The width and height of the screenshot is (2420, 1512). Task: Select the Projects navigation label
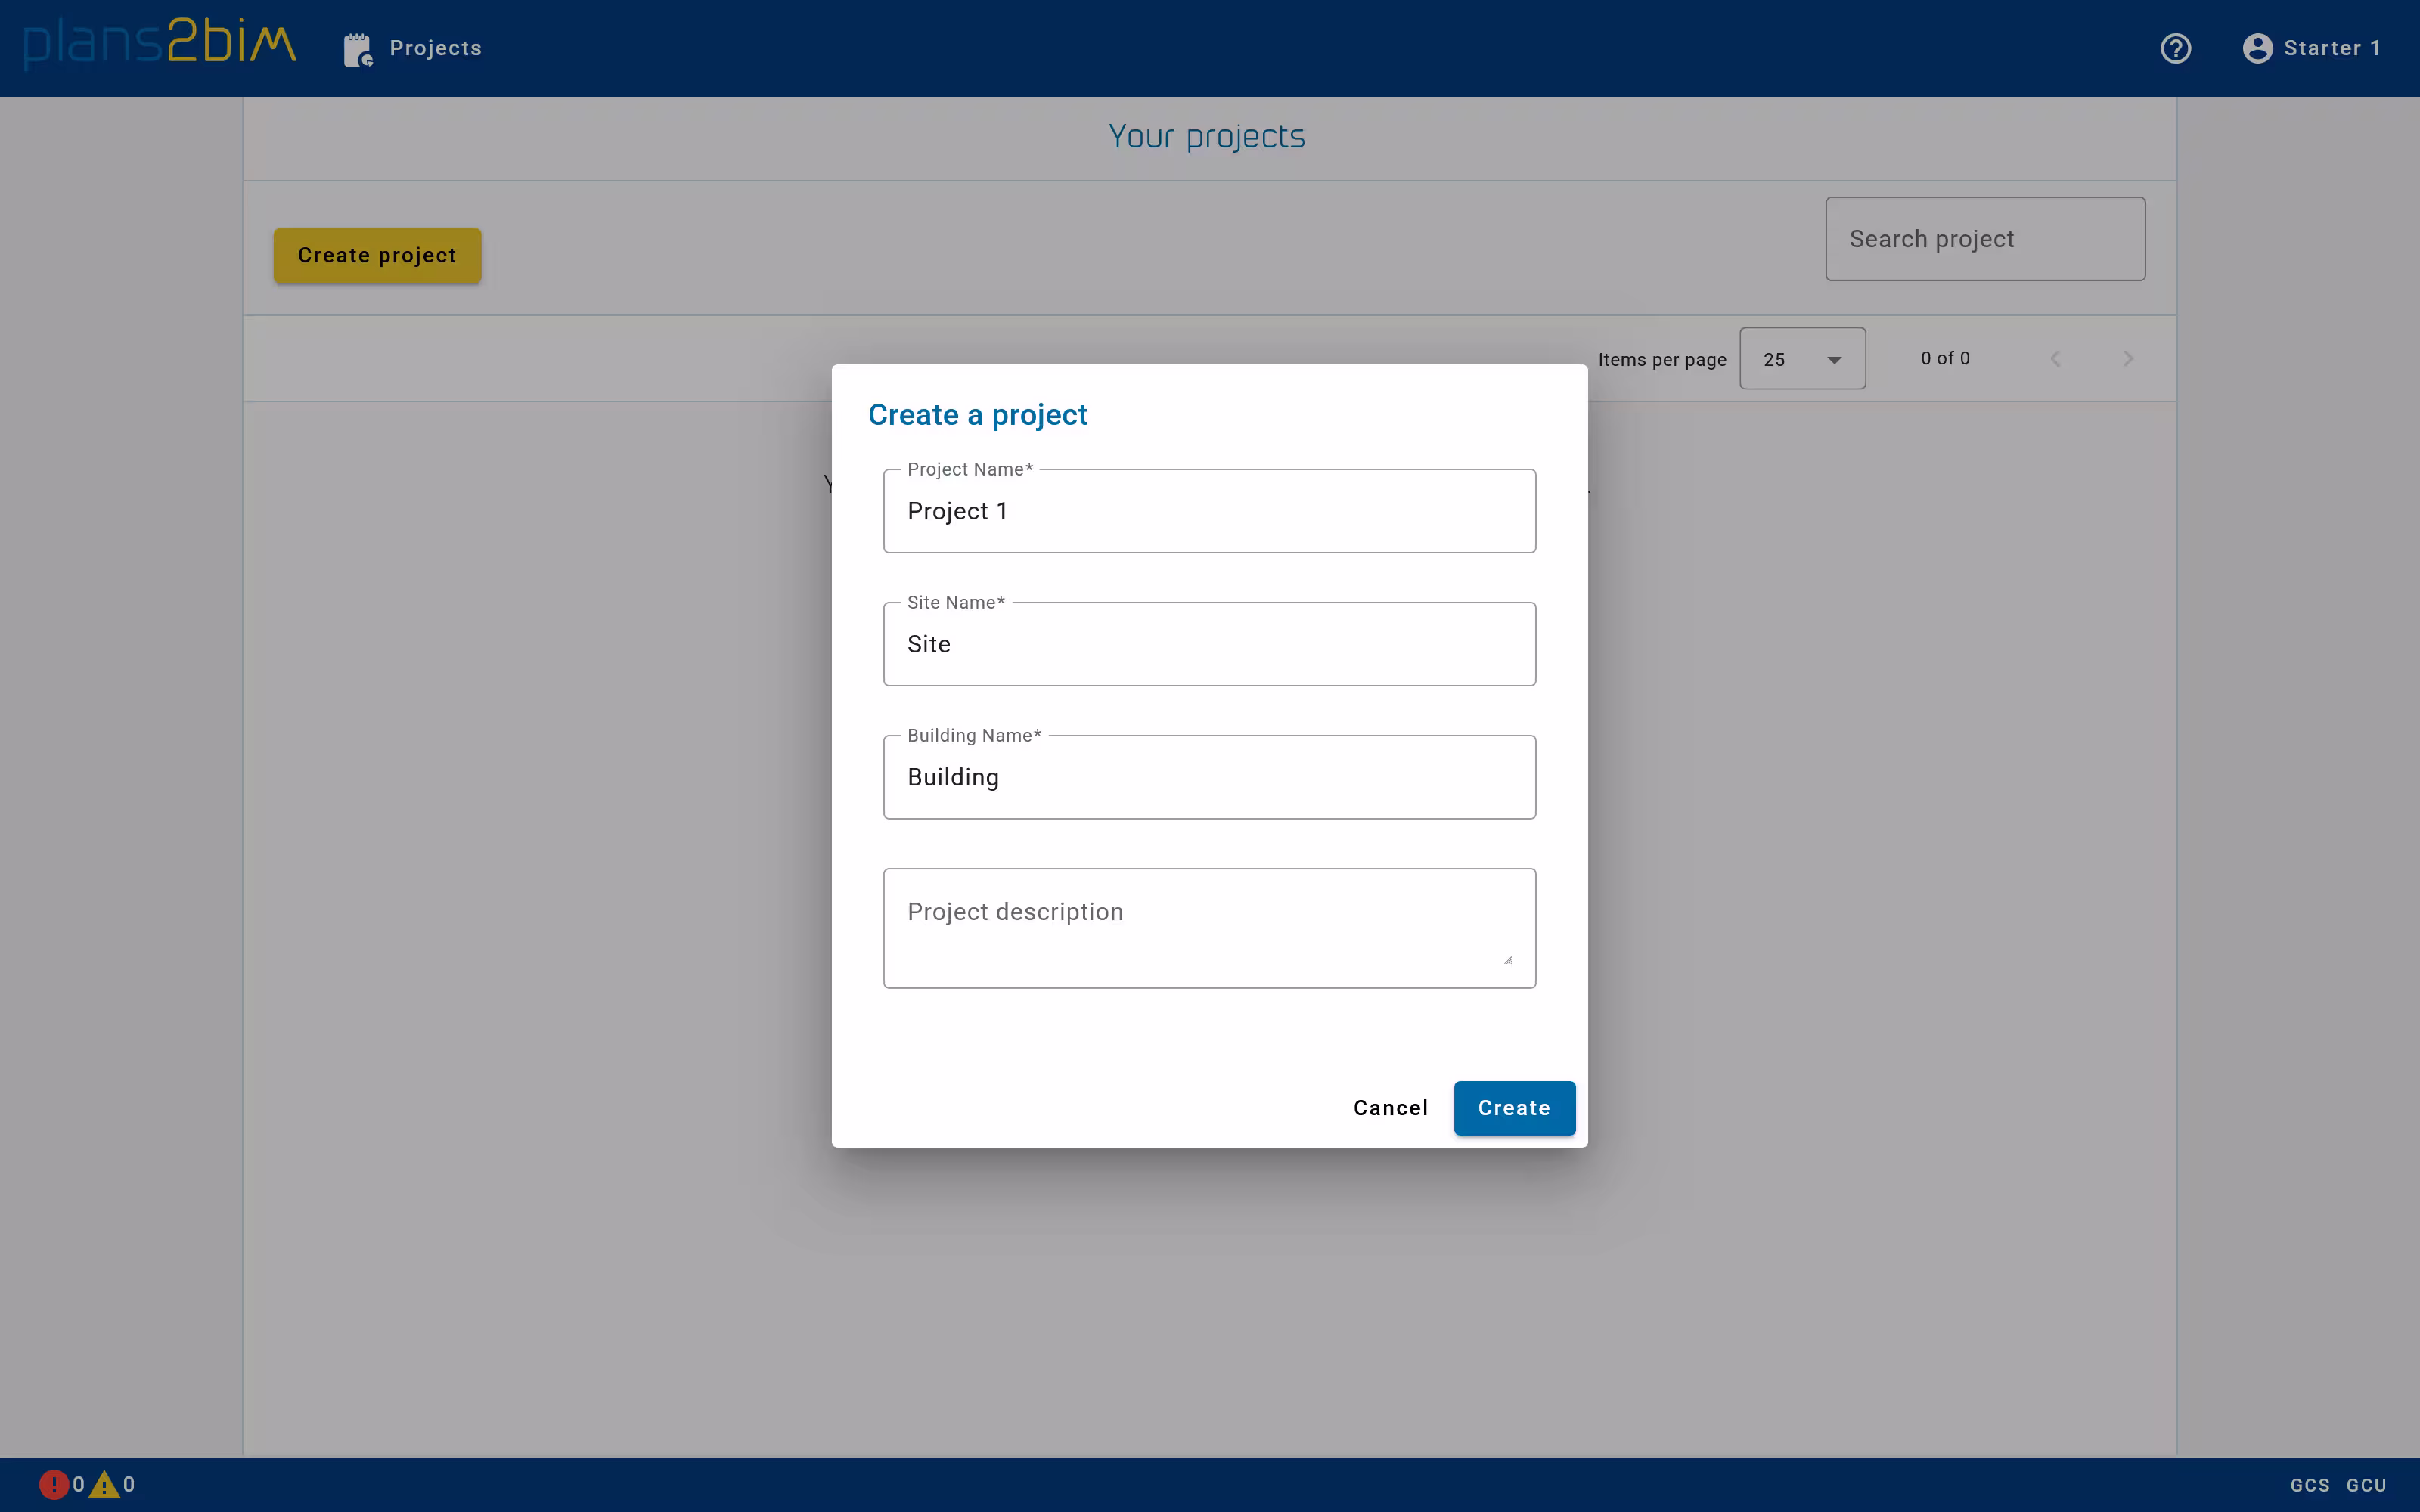click(x=436, y=48)
